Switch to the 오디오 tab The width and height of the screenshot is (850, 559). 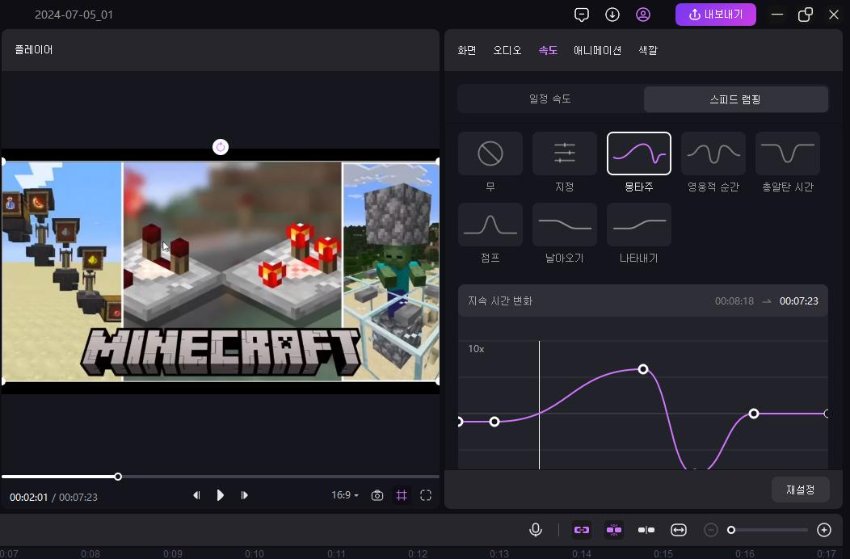click(507, 50)
